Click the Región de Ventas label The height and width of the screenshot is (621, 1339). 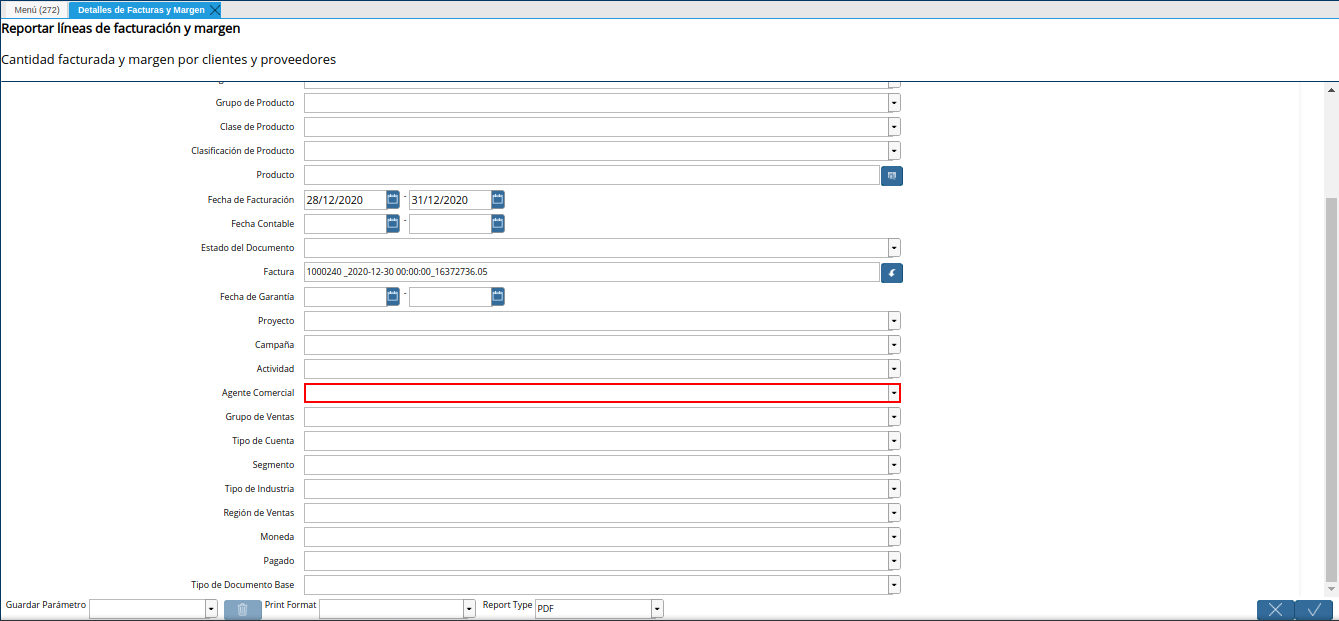coord(259,513)
